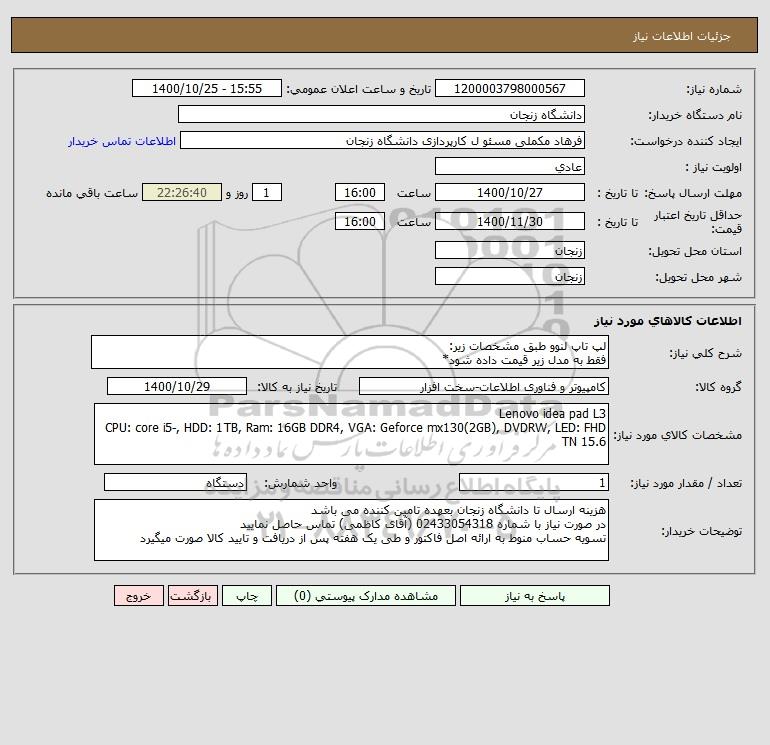Click priority field 'عادي'
This screenshot has width=770, height=745.
510,166
